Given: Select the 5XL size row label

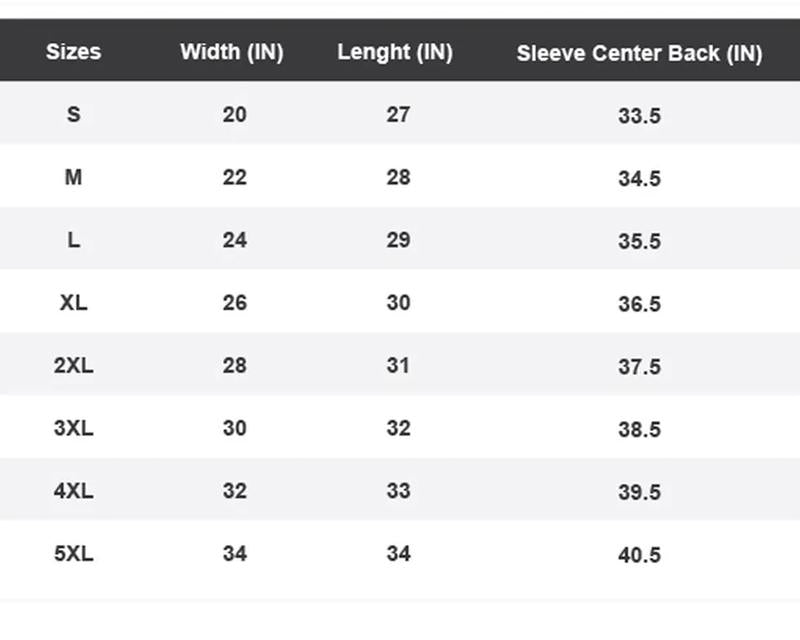Looking at the screenshot, I should coord(73,554).
